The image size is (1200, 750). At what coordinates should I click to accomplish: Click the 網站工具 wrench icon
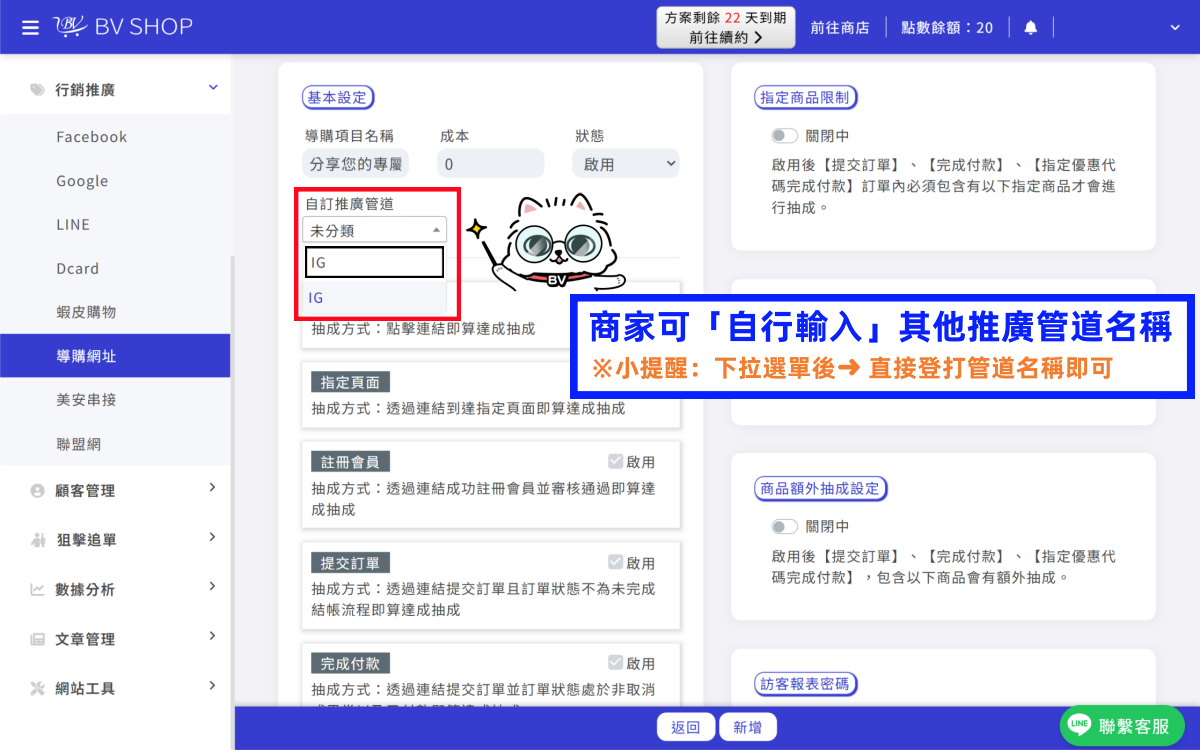(x=38, y=688)
